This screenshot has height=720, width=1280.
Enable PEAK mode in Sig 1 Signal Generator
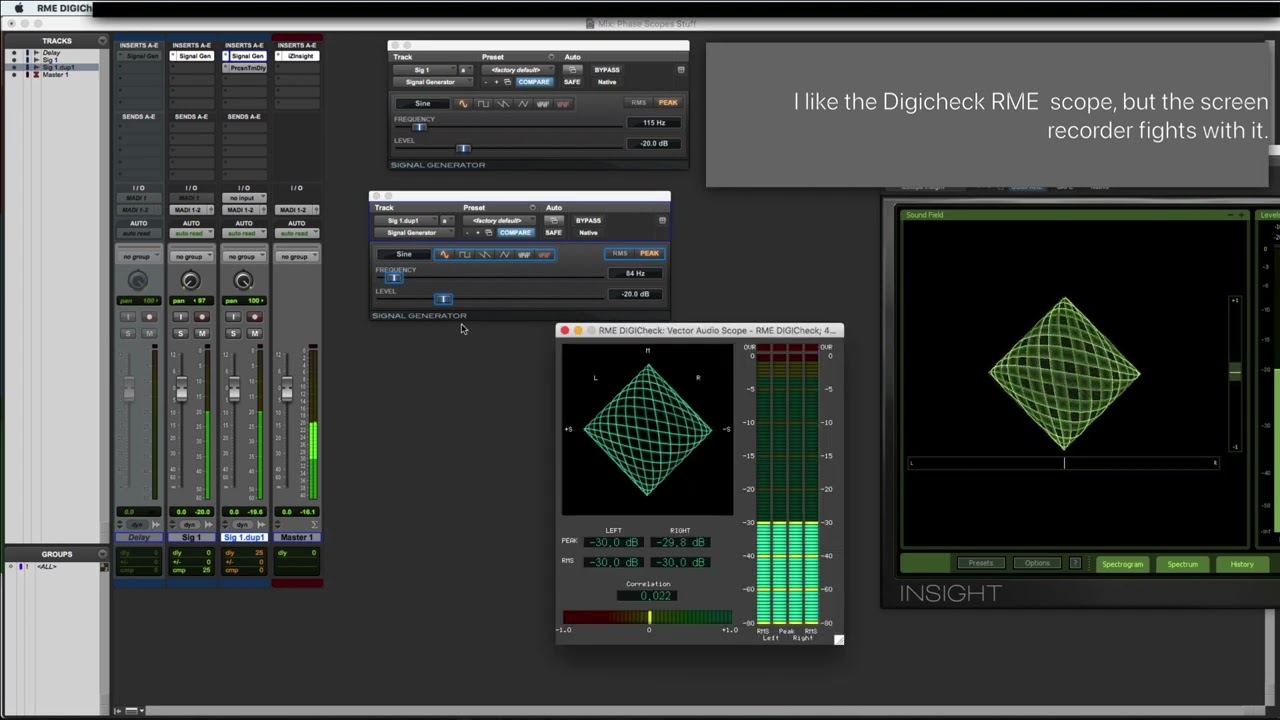(668, 103)
